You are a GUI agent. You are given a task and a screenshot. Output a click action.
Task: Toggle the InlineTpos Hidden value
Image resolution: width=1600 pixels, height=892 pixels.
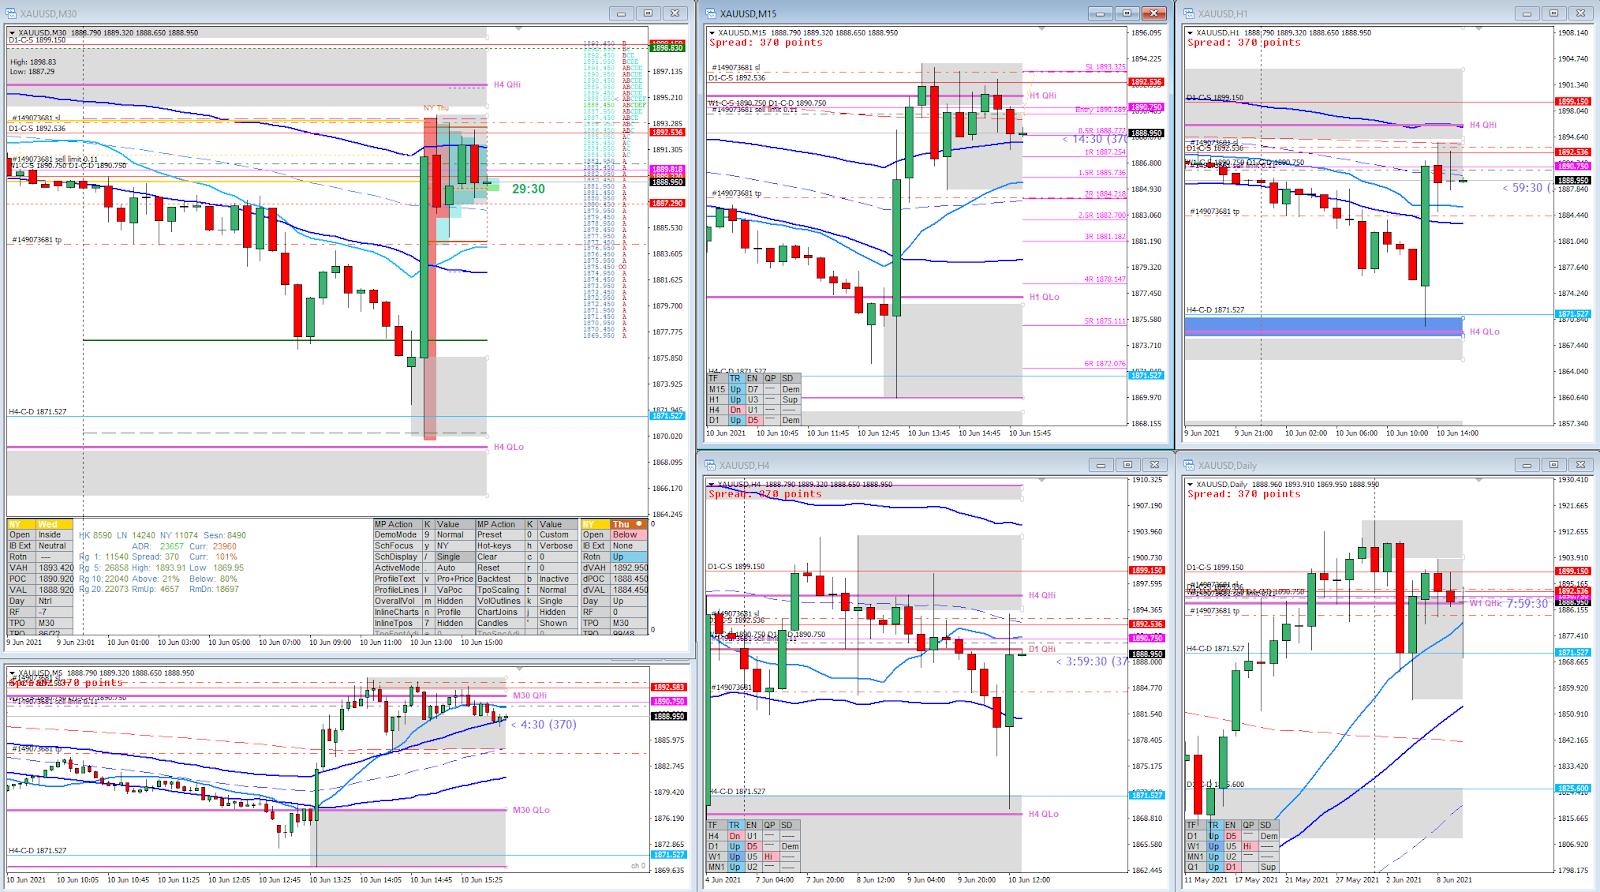pyautogui.click(x=453, y=623)
